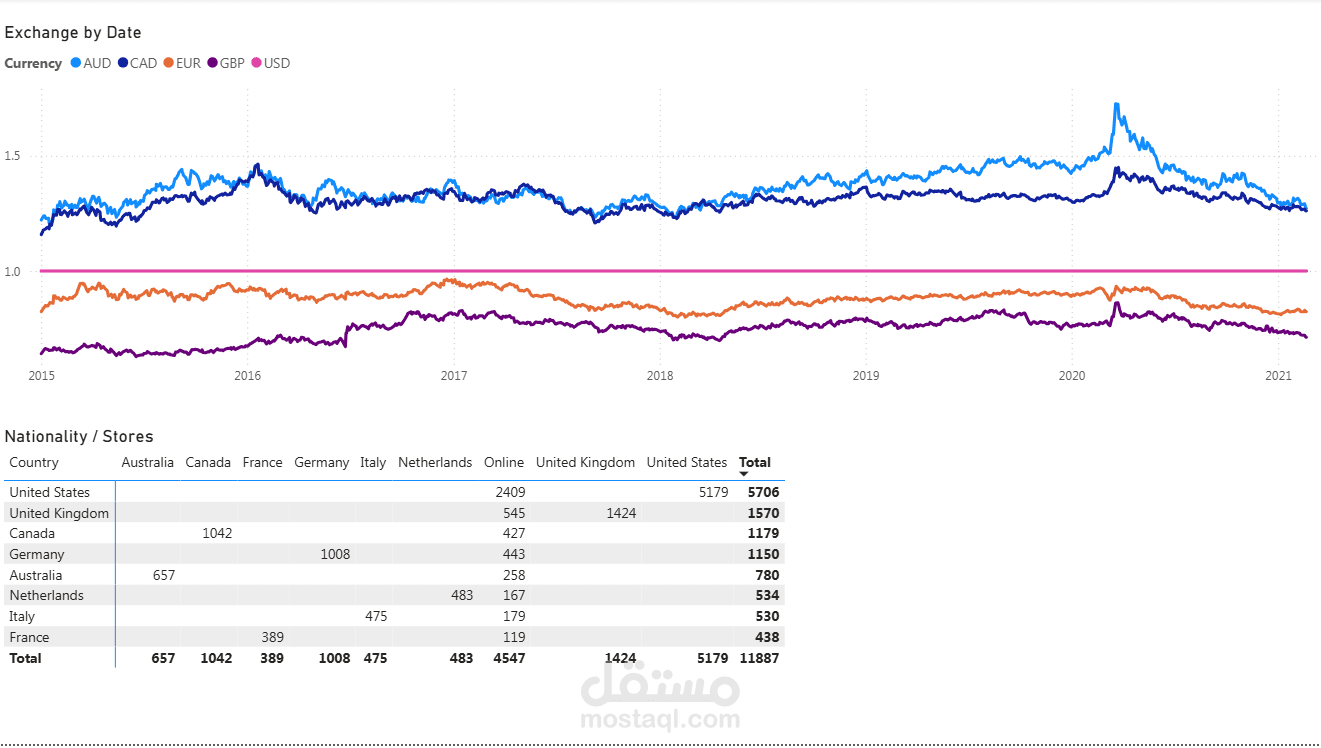This screenshot has width=1321, height=748.
Task: Select the United States row label
Action: click(x=49, y=492)
